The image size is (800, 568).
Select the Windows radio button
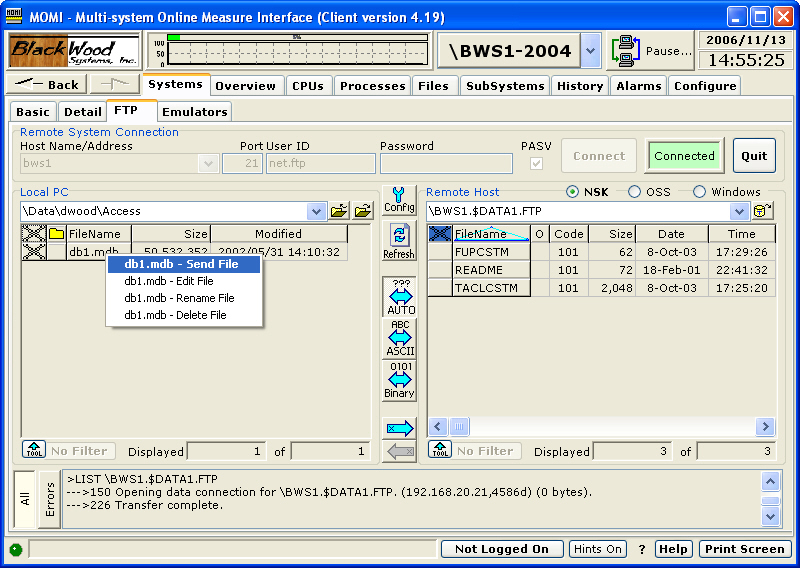coord(699,192)
